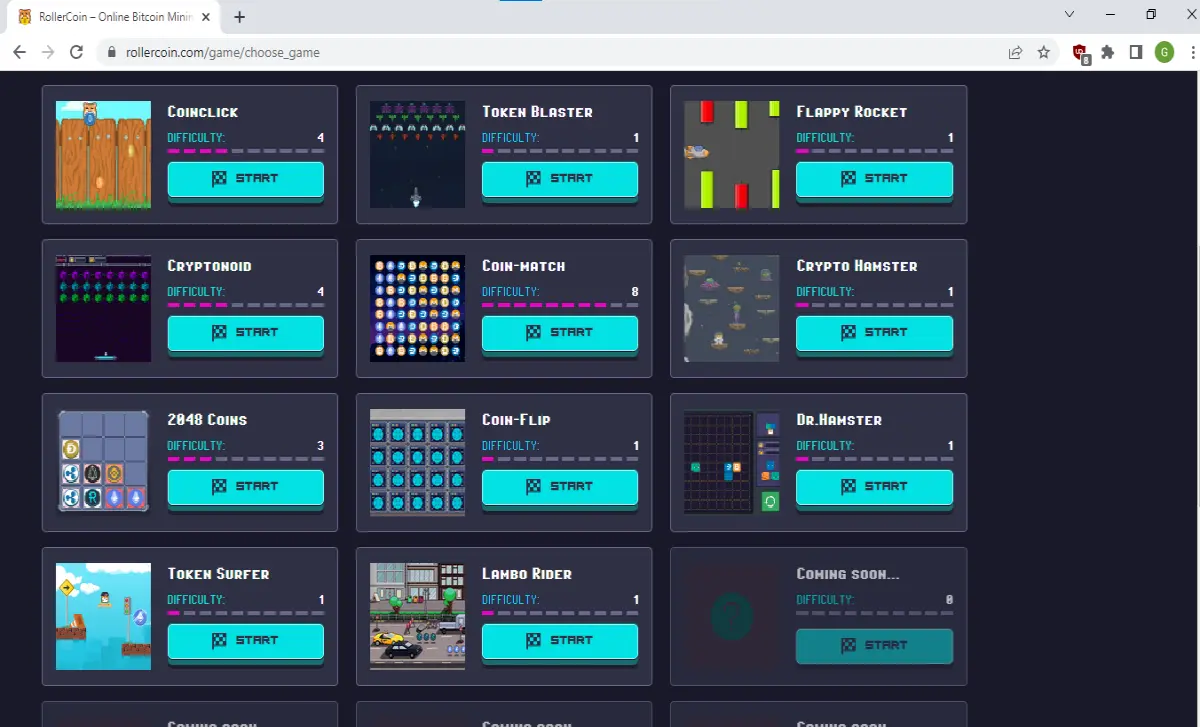
Task: Open the Coin-match game thumbnail
Action: tap(417, 309)
